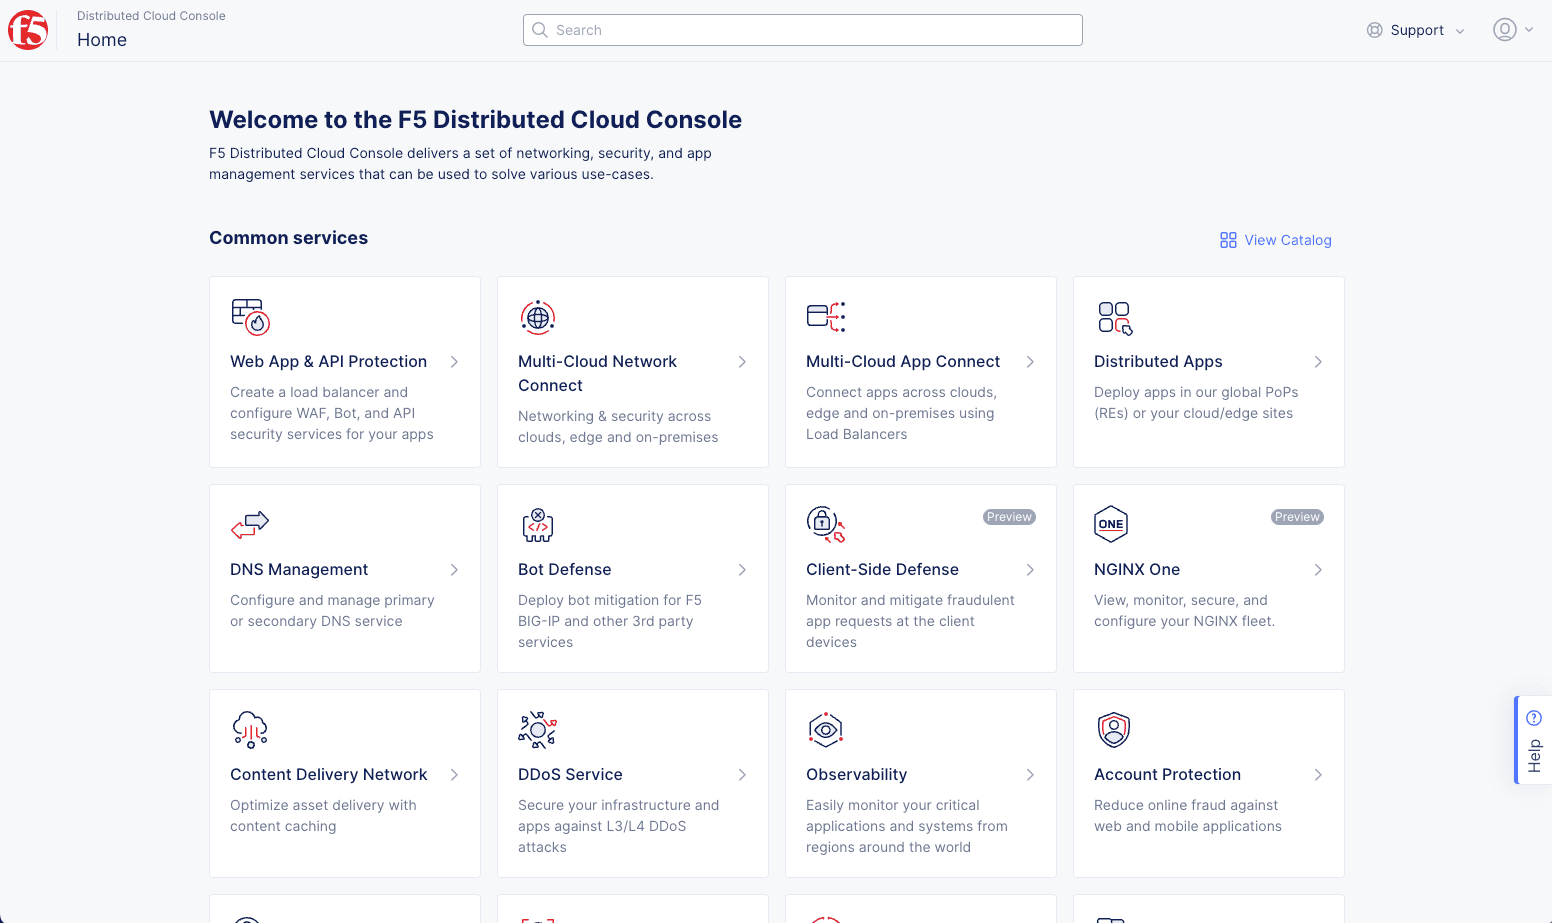This screenshot has width=1552, height=923.
Task: Expand the Client-Side Defense chevron arrow
Action: (1030, 570)
